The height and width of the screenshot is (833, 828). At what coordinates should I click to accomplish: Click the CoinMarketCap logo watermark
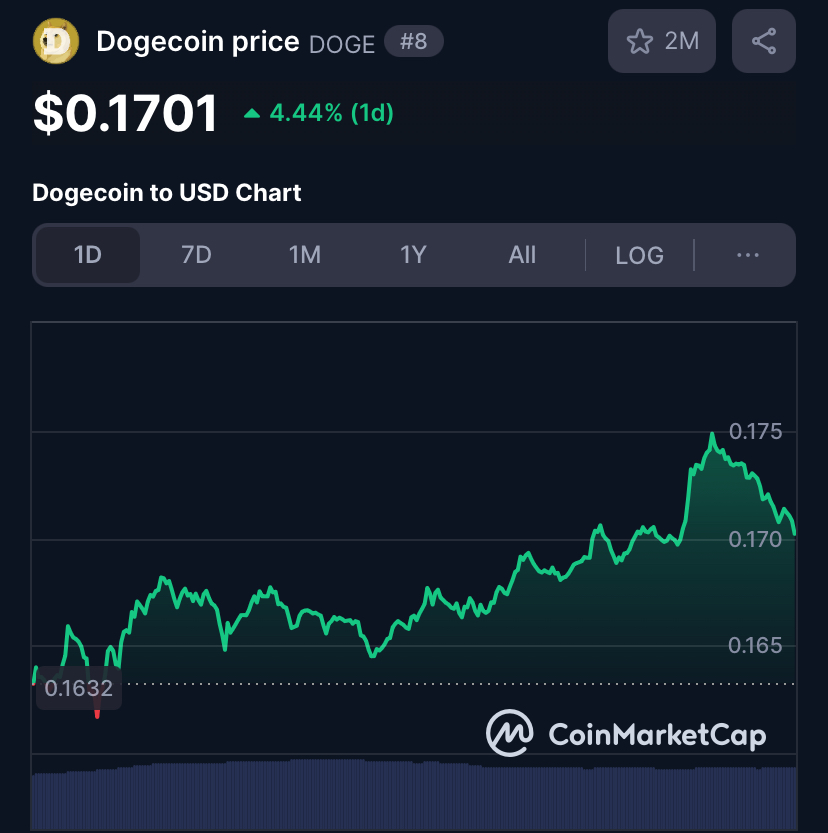626,735
